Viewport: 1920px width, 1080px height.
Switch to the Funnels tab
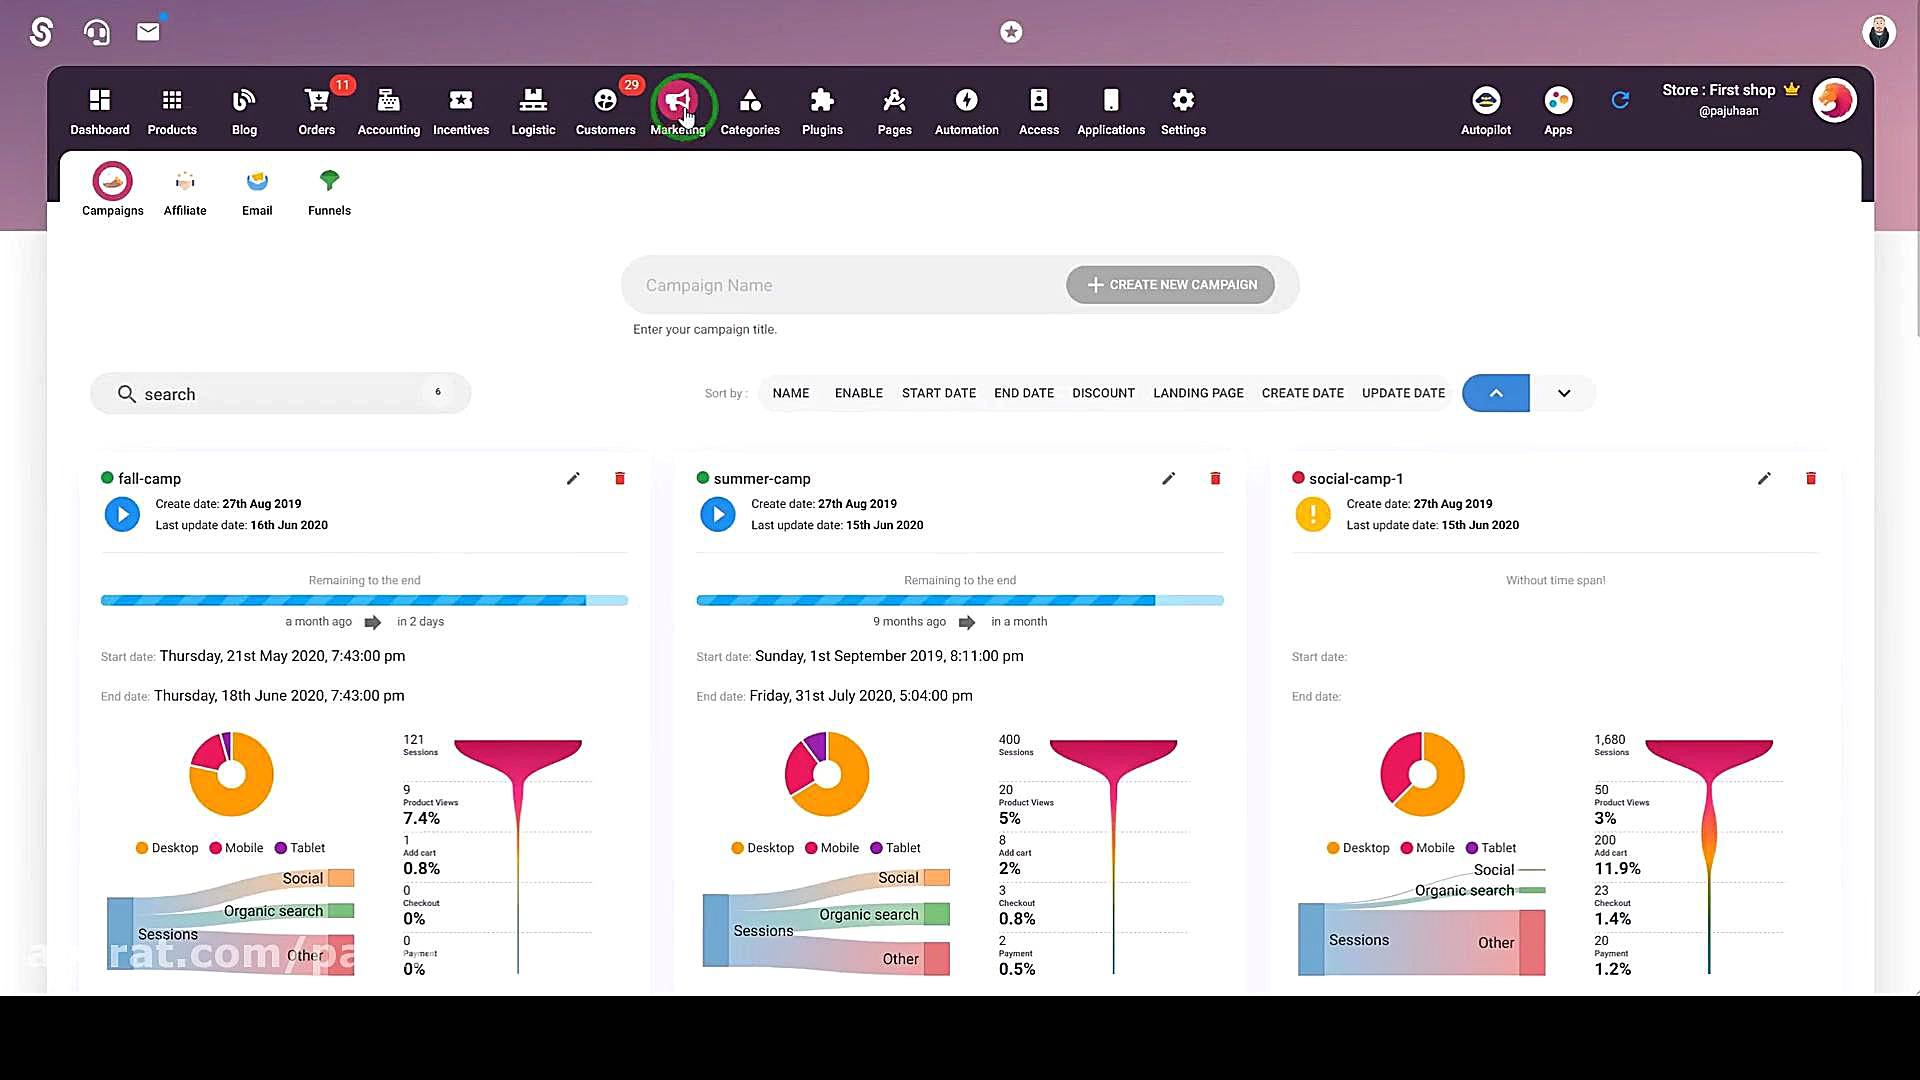tap(329, 191)
